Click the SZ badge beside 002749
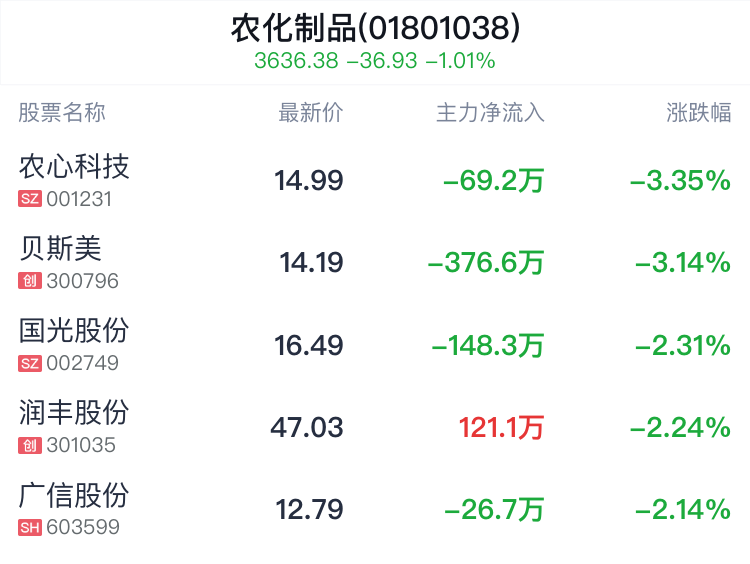This screenshot has width=750, height=564. [30, 363]
